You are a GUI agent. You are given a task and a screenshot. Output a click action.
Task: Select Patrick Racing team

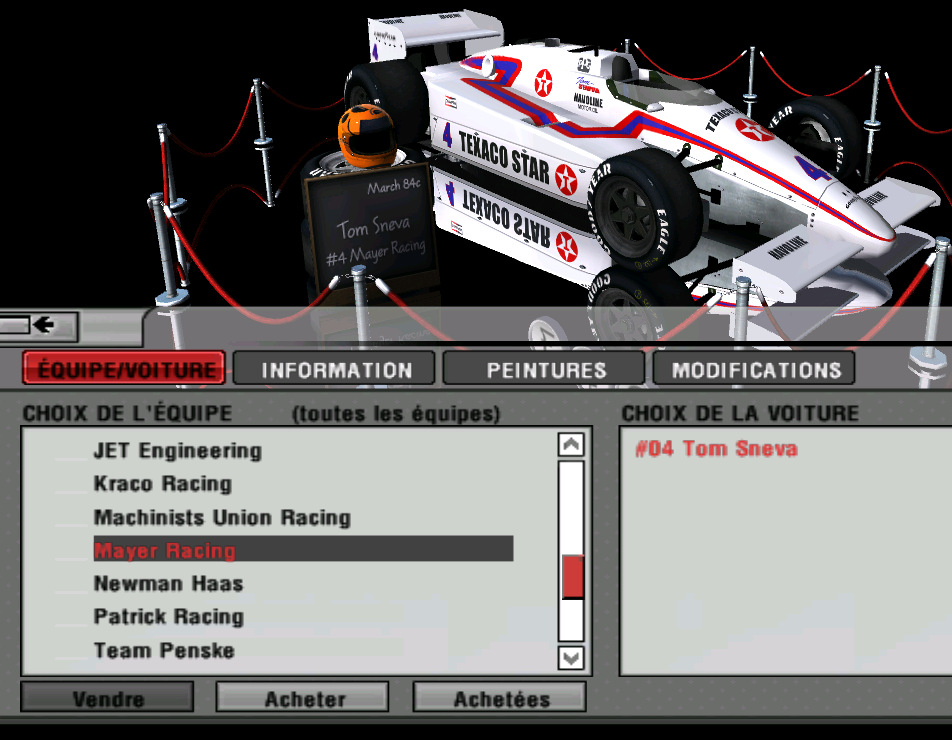169,617
